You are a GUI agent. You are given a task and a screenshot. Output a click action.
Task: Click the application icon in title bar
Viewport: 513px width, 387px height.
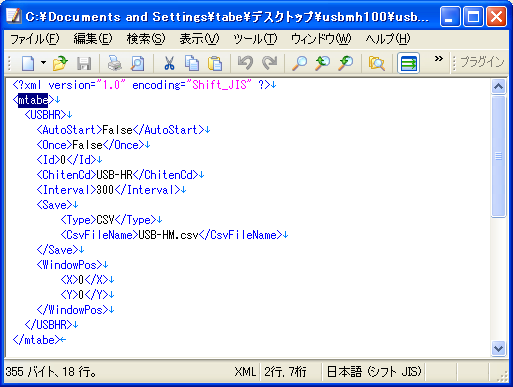(14, 16)
